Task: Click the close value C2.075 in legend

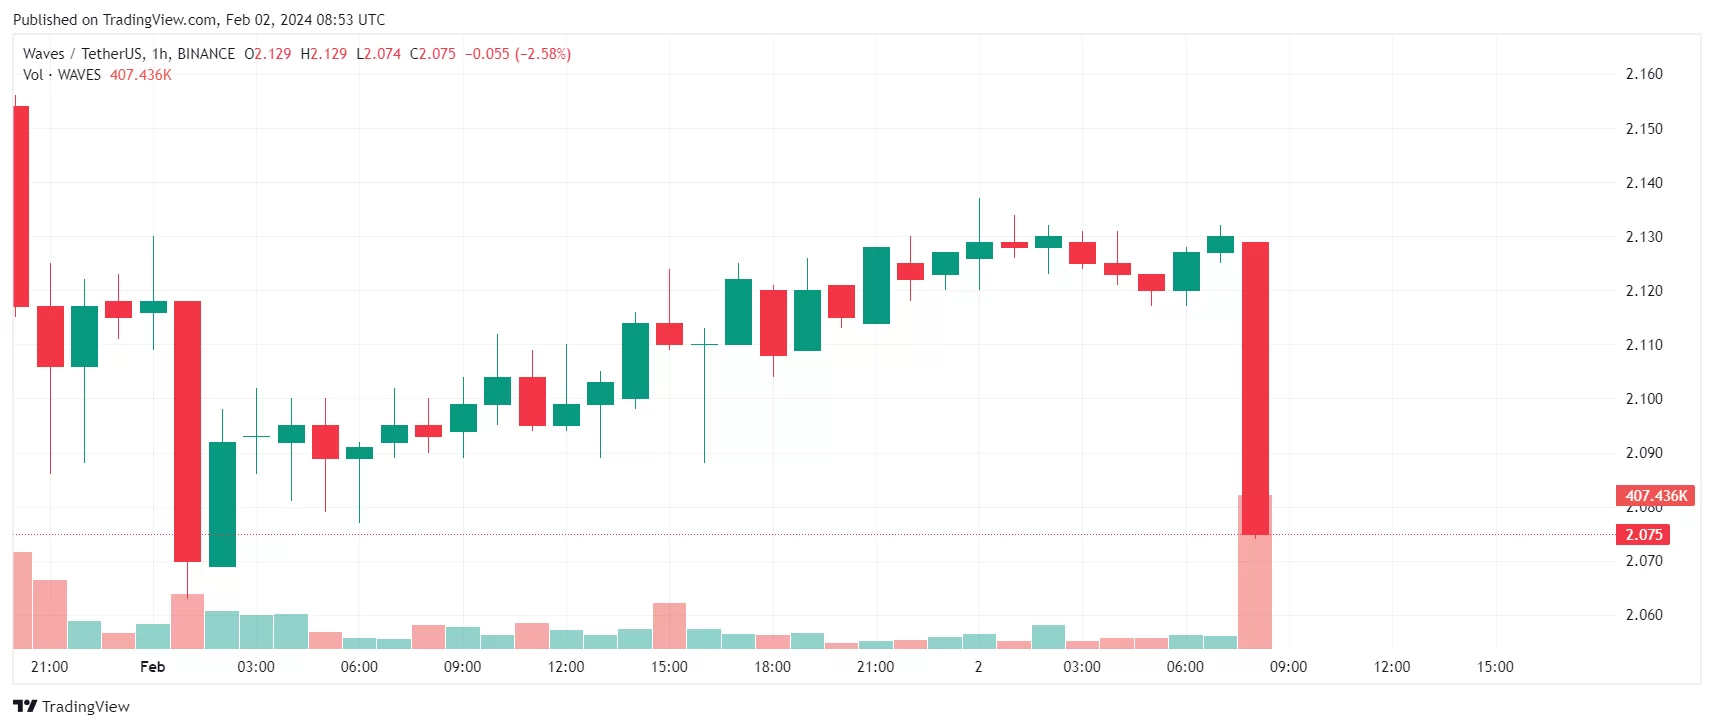Action: pyautogui.click(x=433, y=54)
